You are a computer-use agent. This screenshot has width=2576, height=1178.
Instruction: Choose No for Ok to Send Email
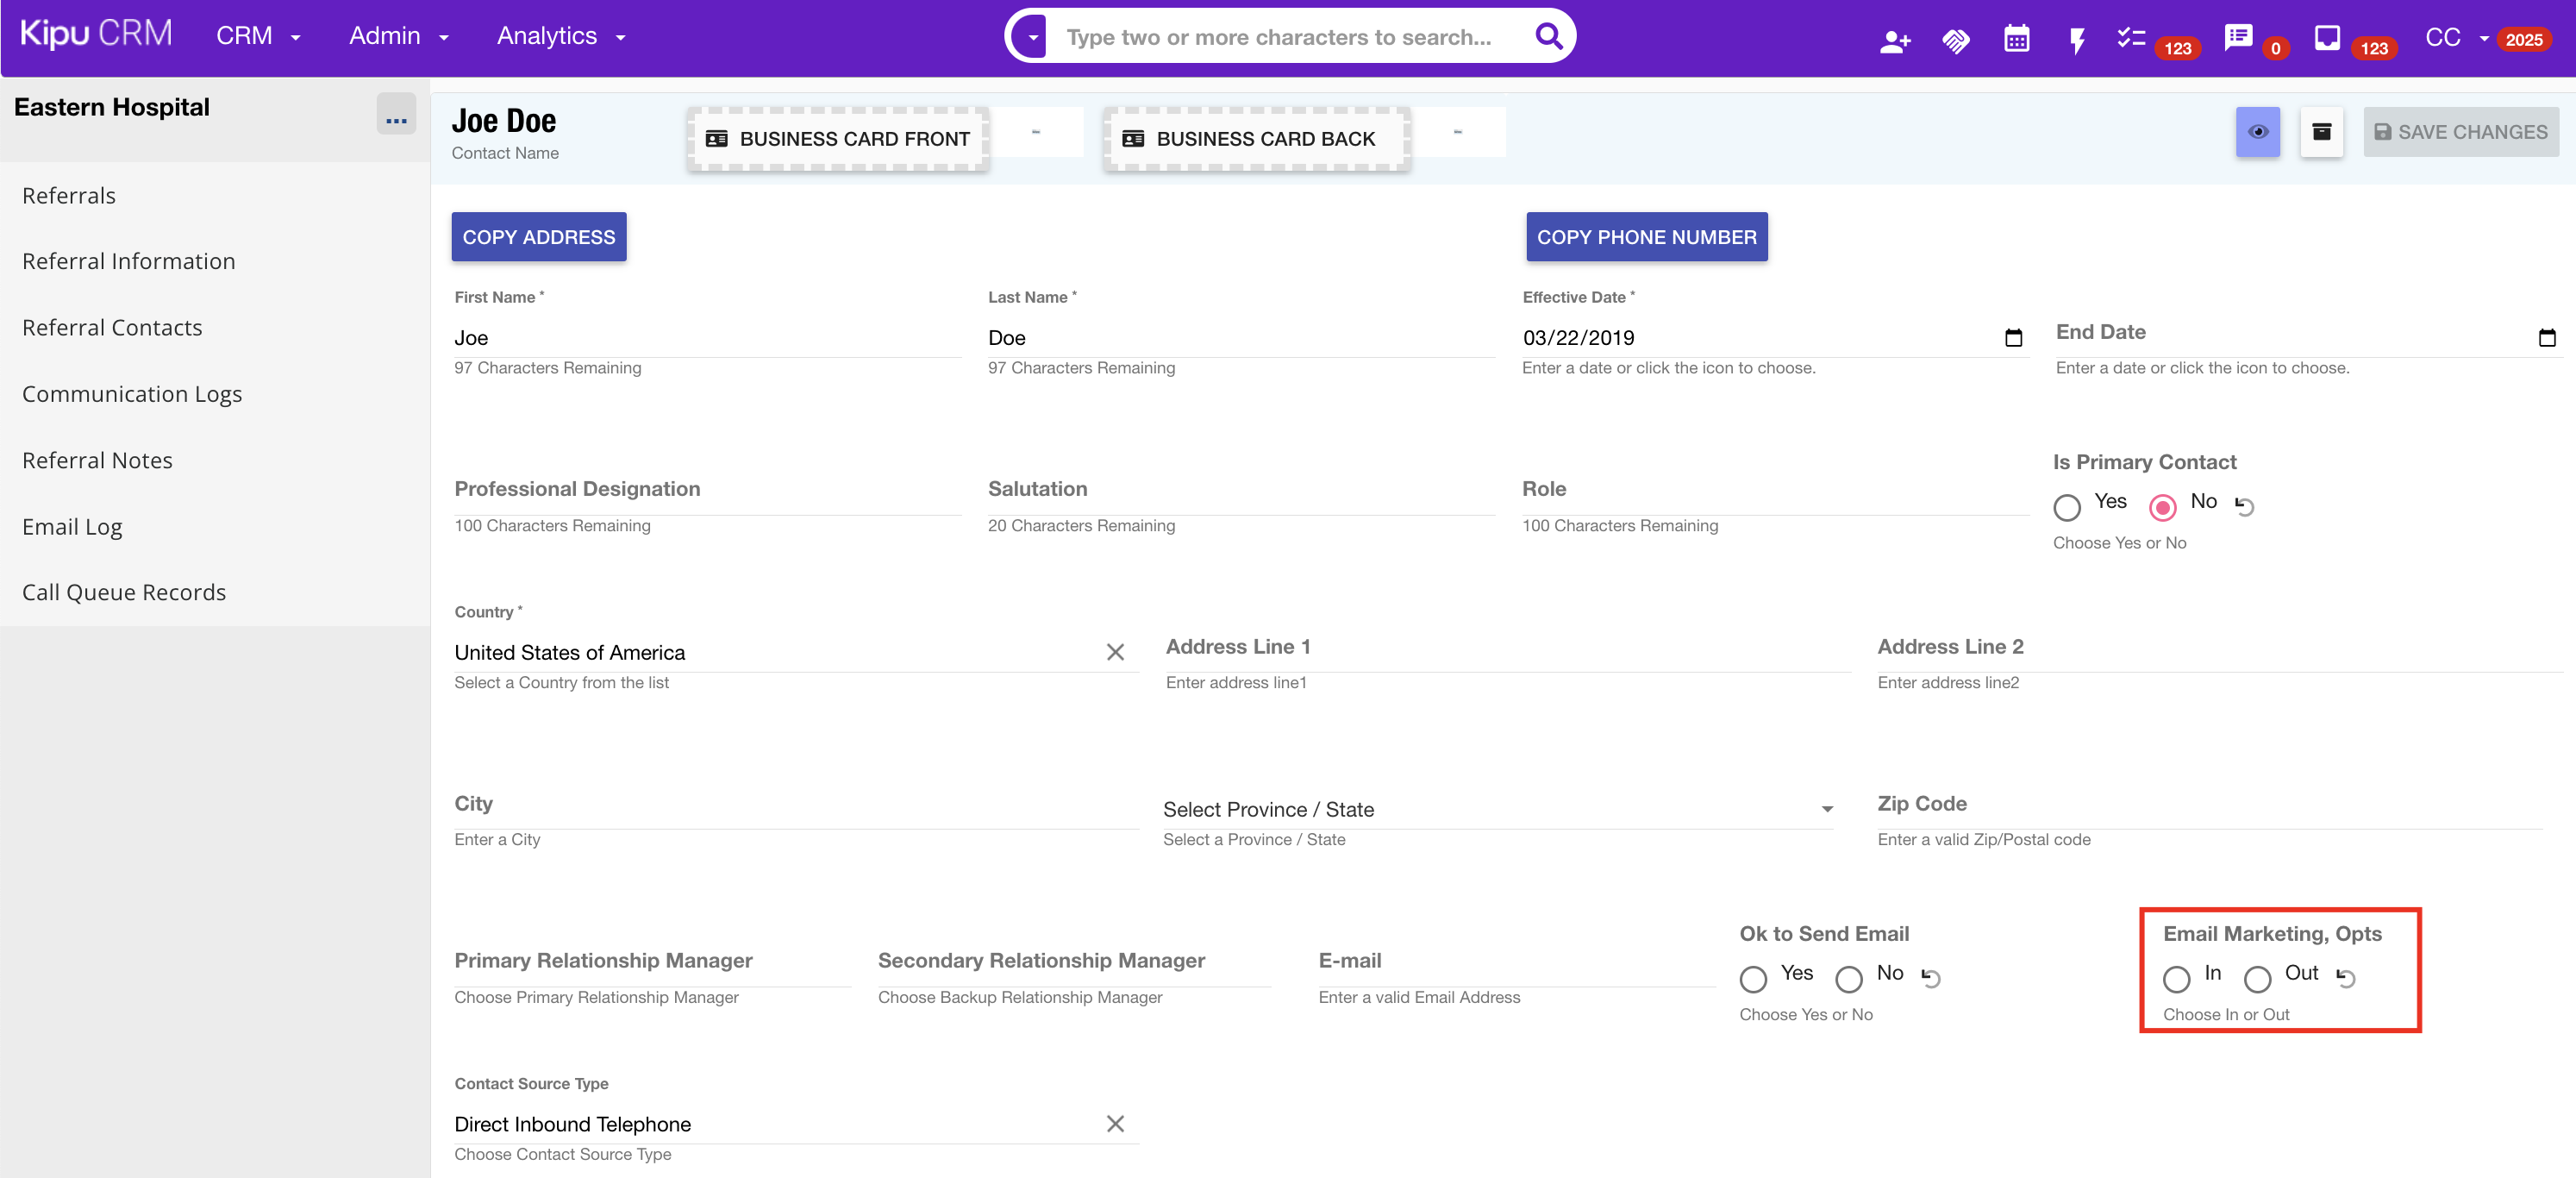1849,978
